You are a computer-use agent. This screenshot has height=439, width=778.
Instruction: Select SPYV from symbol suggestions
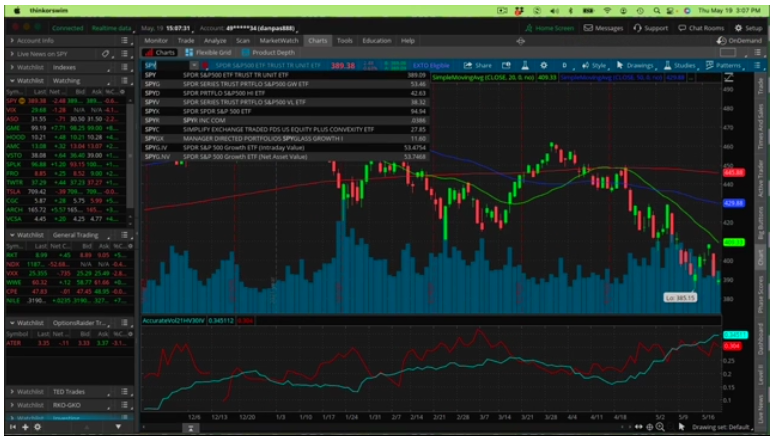click(x=285, y=102)
